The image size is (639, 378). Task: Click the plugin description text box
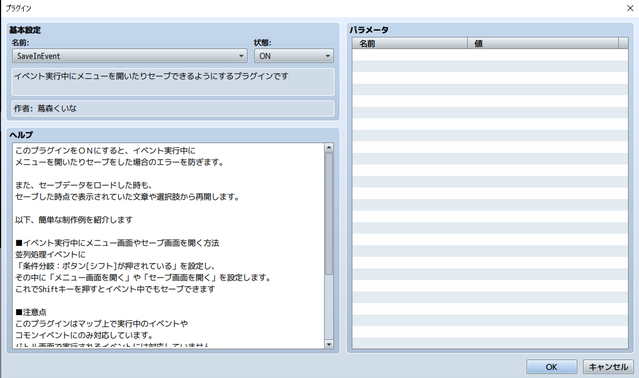pyautogui.click(x=173, y=82)
